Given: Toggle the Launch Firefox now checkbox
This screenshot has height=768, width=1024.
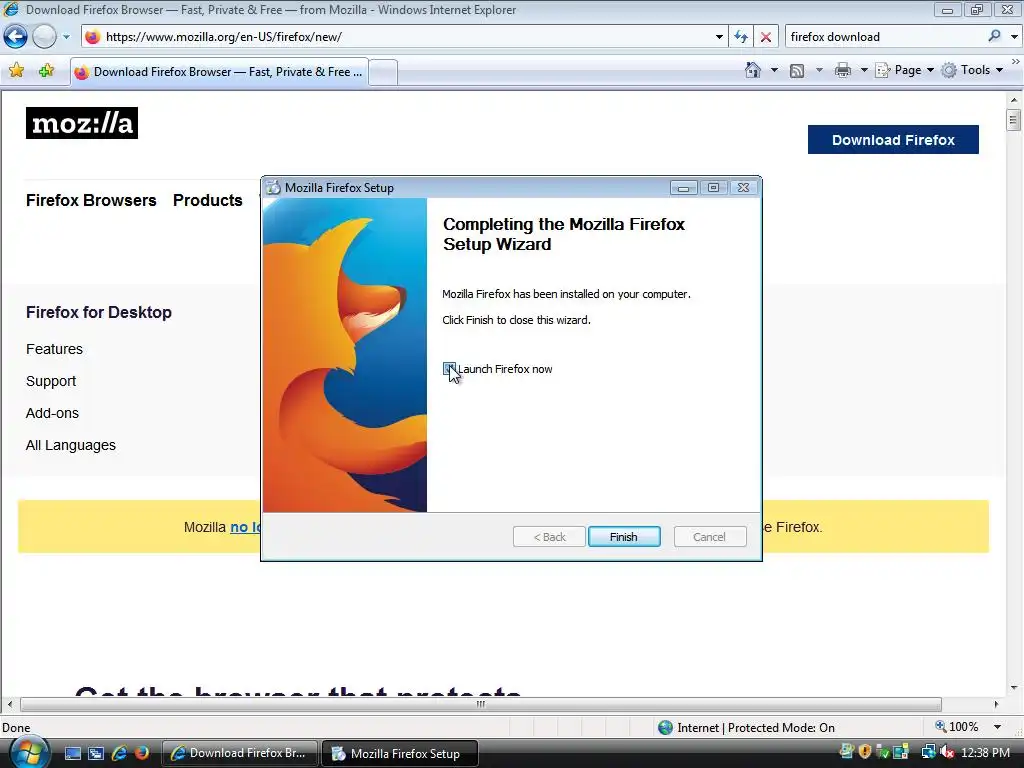Looking at the screenshot, I should tap(449, 369).
